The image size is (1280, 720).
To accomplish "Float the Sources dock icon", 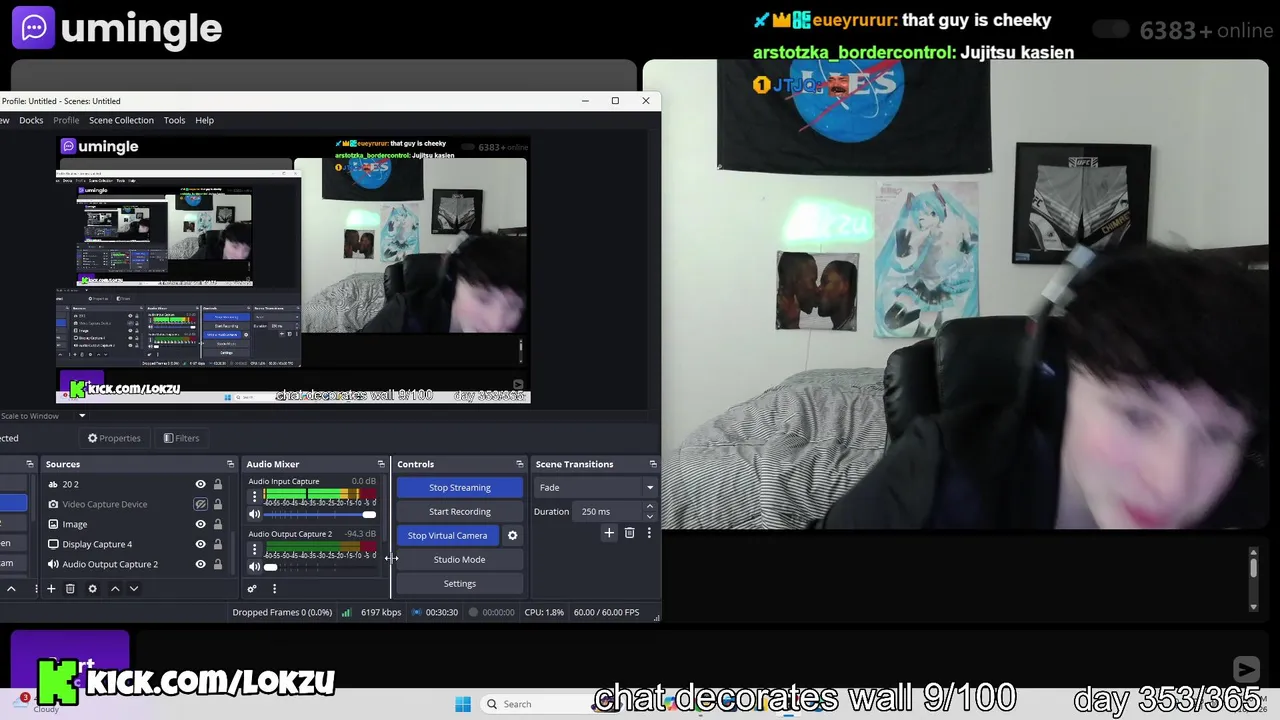I will point(230,464).
